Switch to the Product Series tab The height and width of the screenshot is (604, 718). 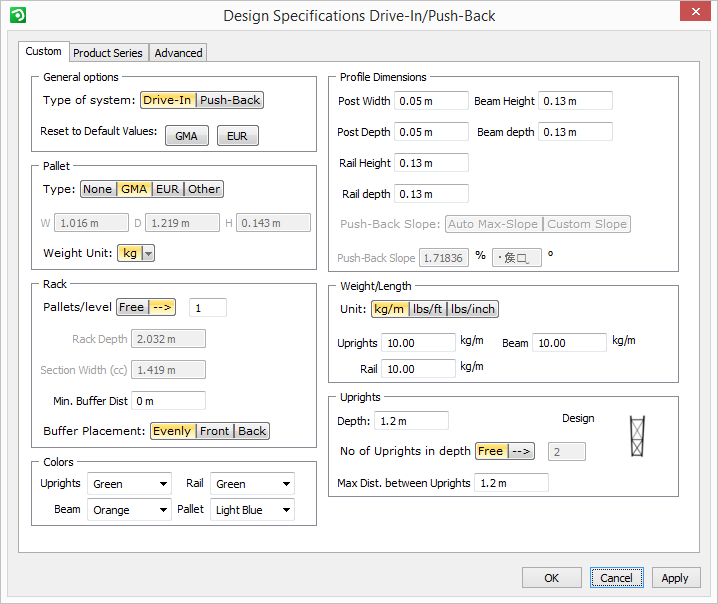point(108,53)
